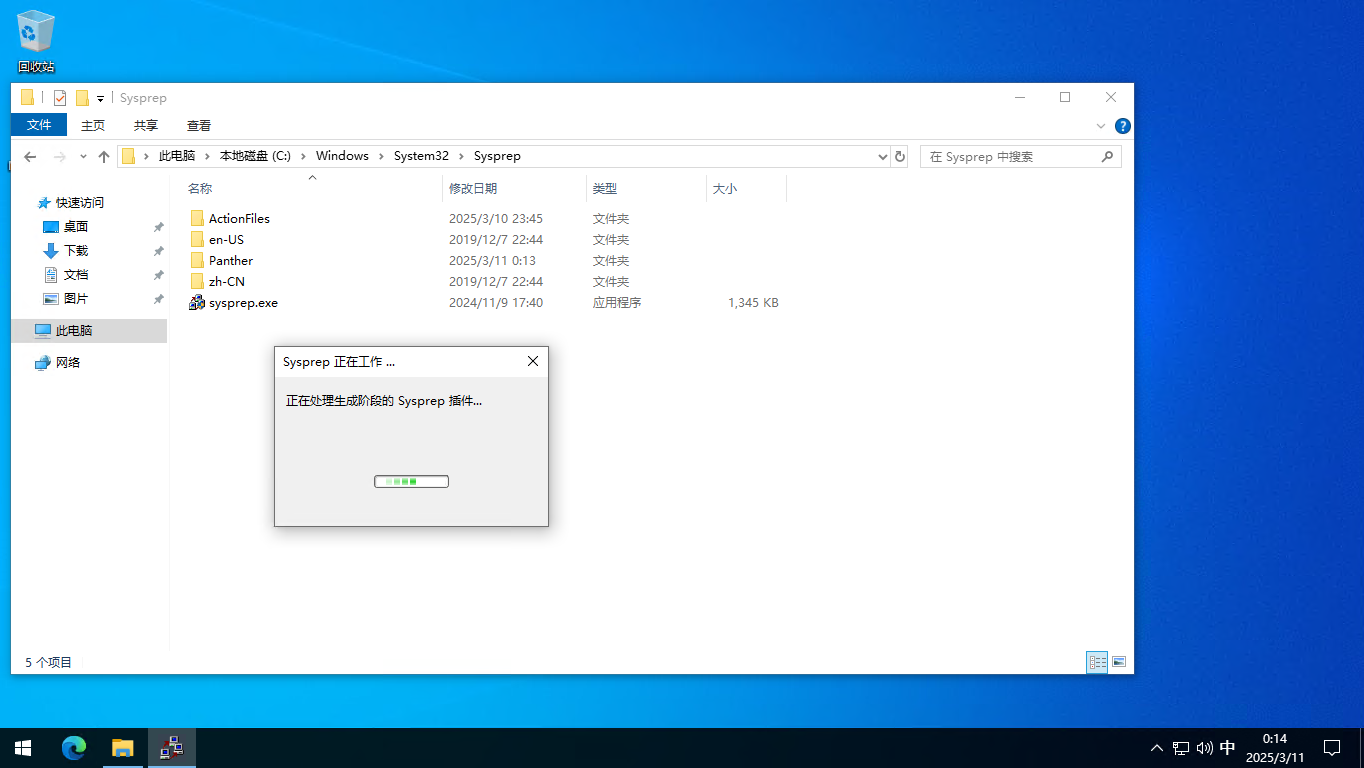Show hidden system tray icons
Screen dimensions: 1364x768
[1157, 748]
